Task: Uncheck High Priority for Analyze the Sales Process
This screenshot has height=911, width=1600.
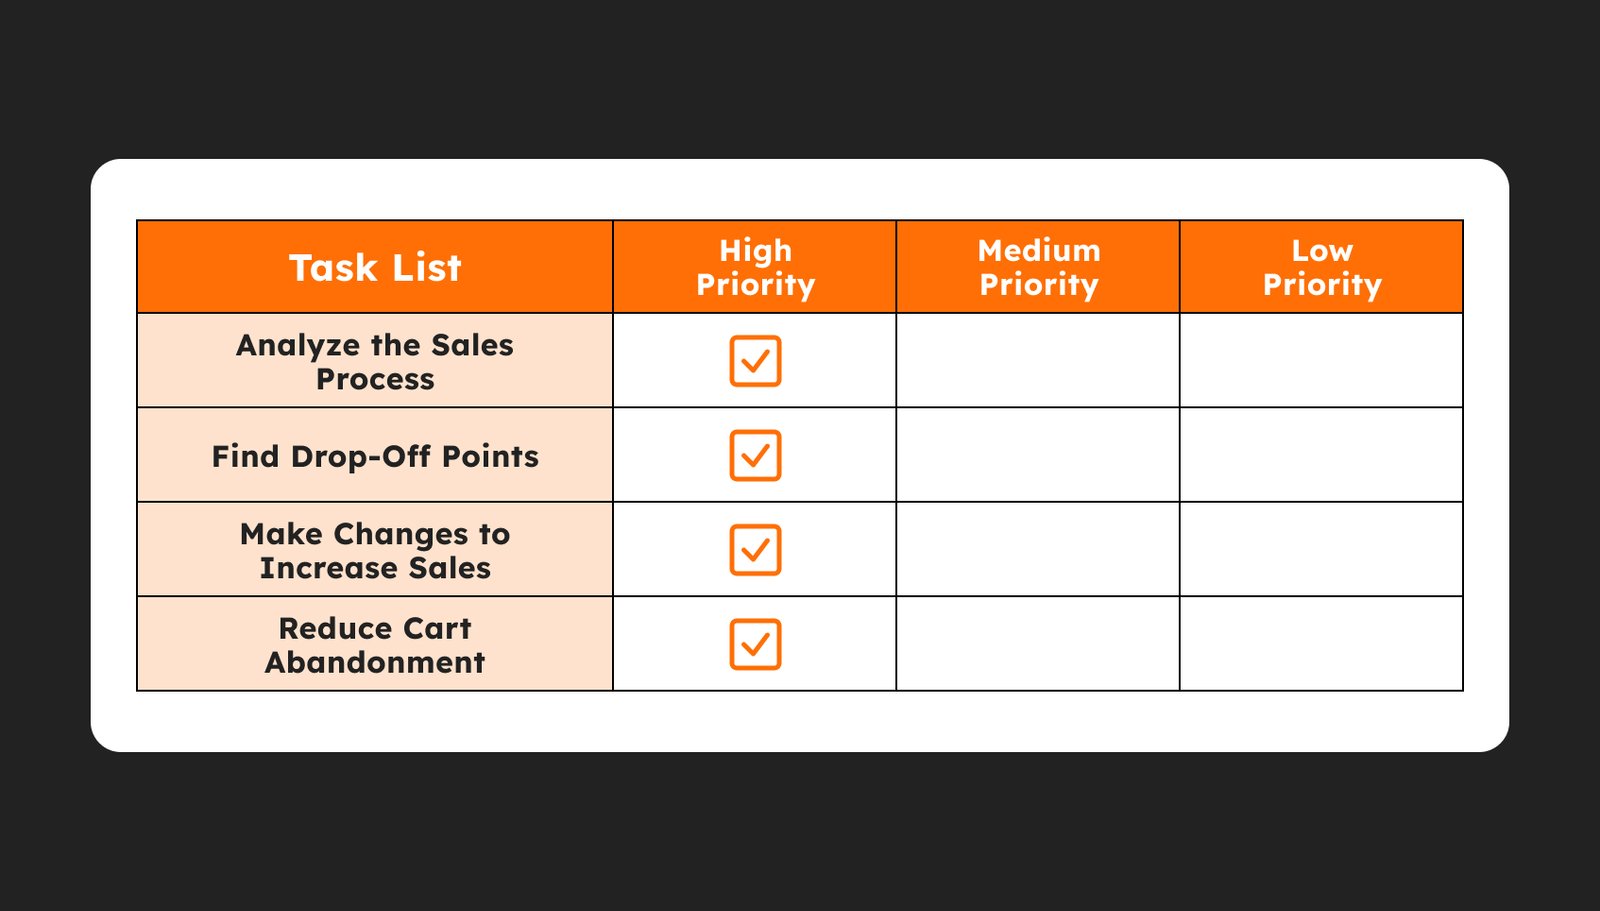Action: click(755, 361)
